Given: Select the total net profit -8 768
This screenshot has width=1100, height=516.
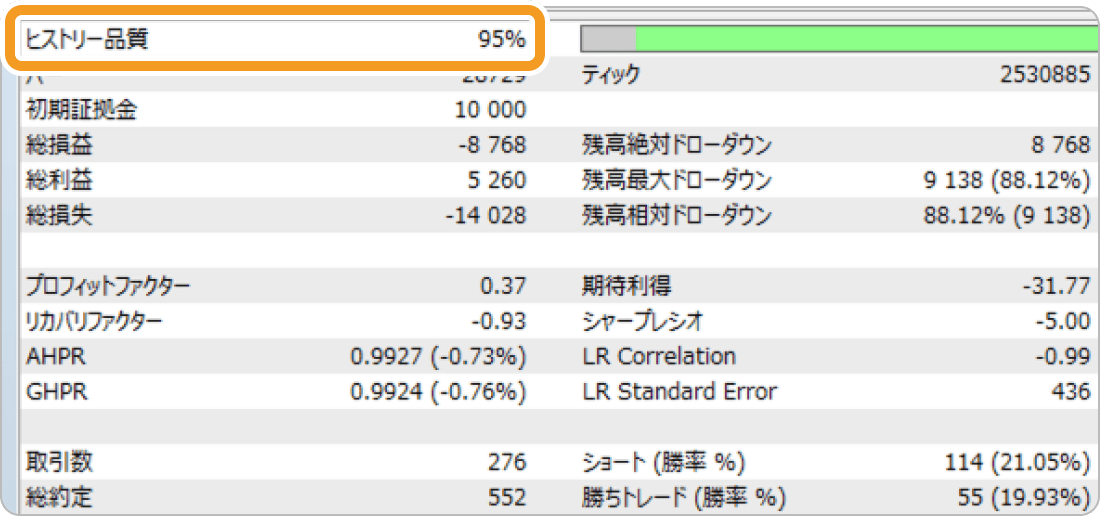Looking at the screenshot, I should coord(491,145).
